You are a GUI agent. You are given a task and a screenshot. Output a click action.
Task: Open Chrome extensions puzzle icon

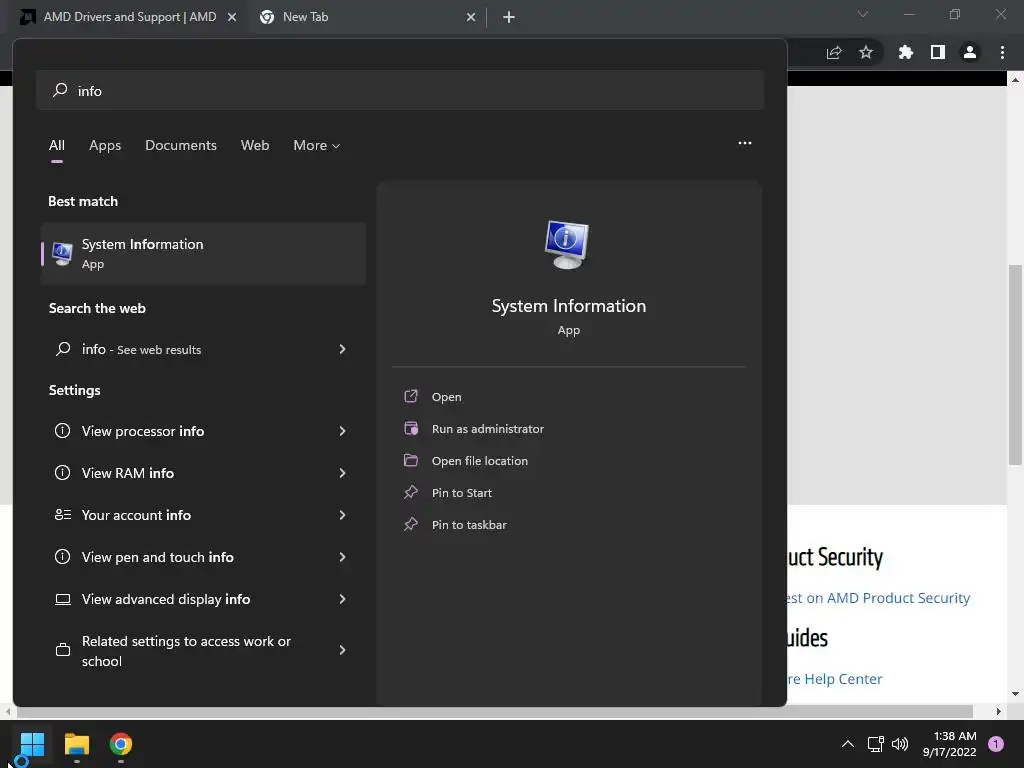pyautogui.click(x=905, y=52)
